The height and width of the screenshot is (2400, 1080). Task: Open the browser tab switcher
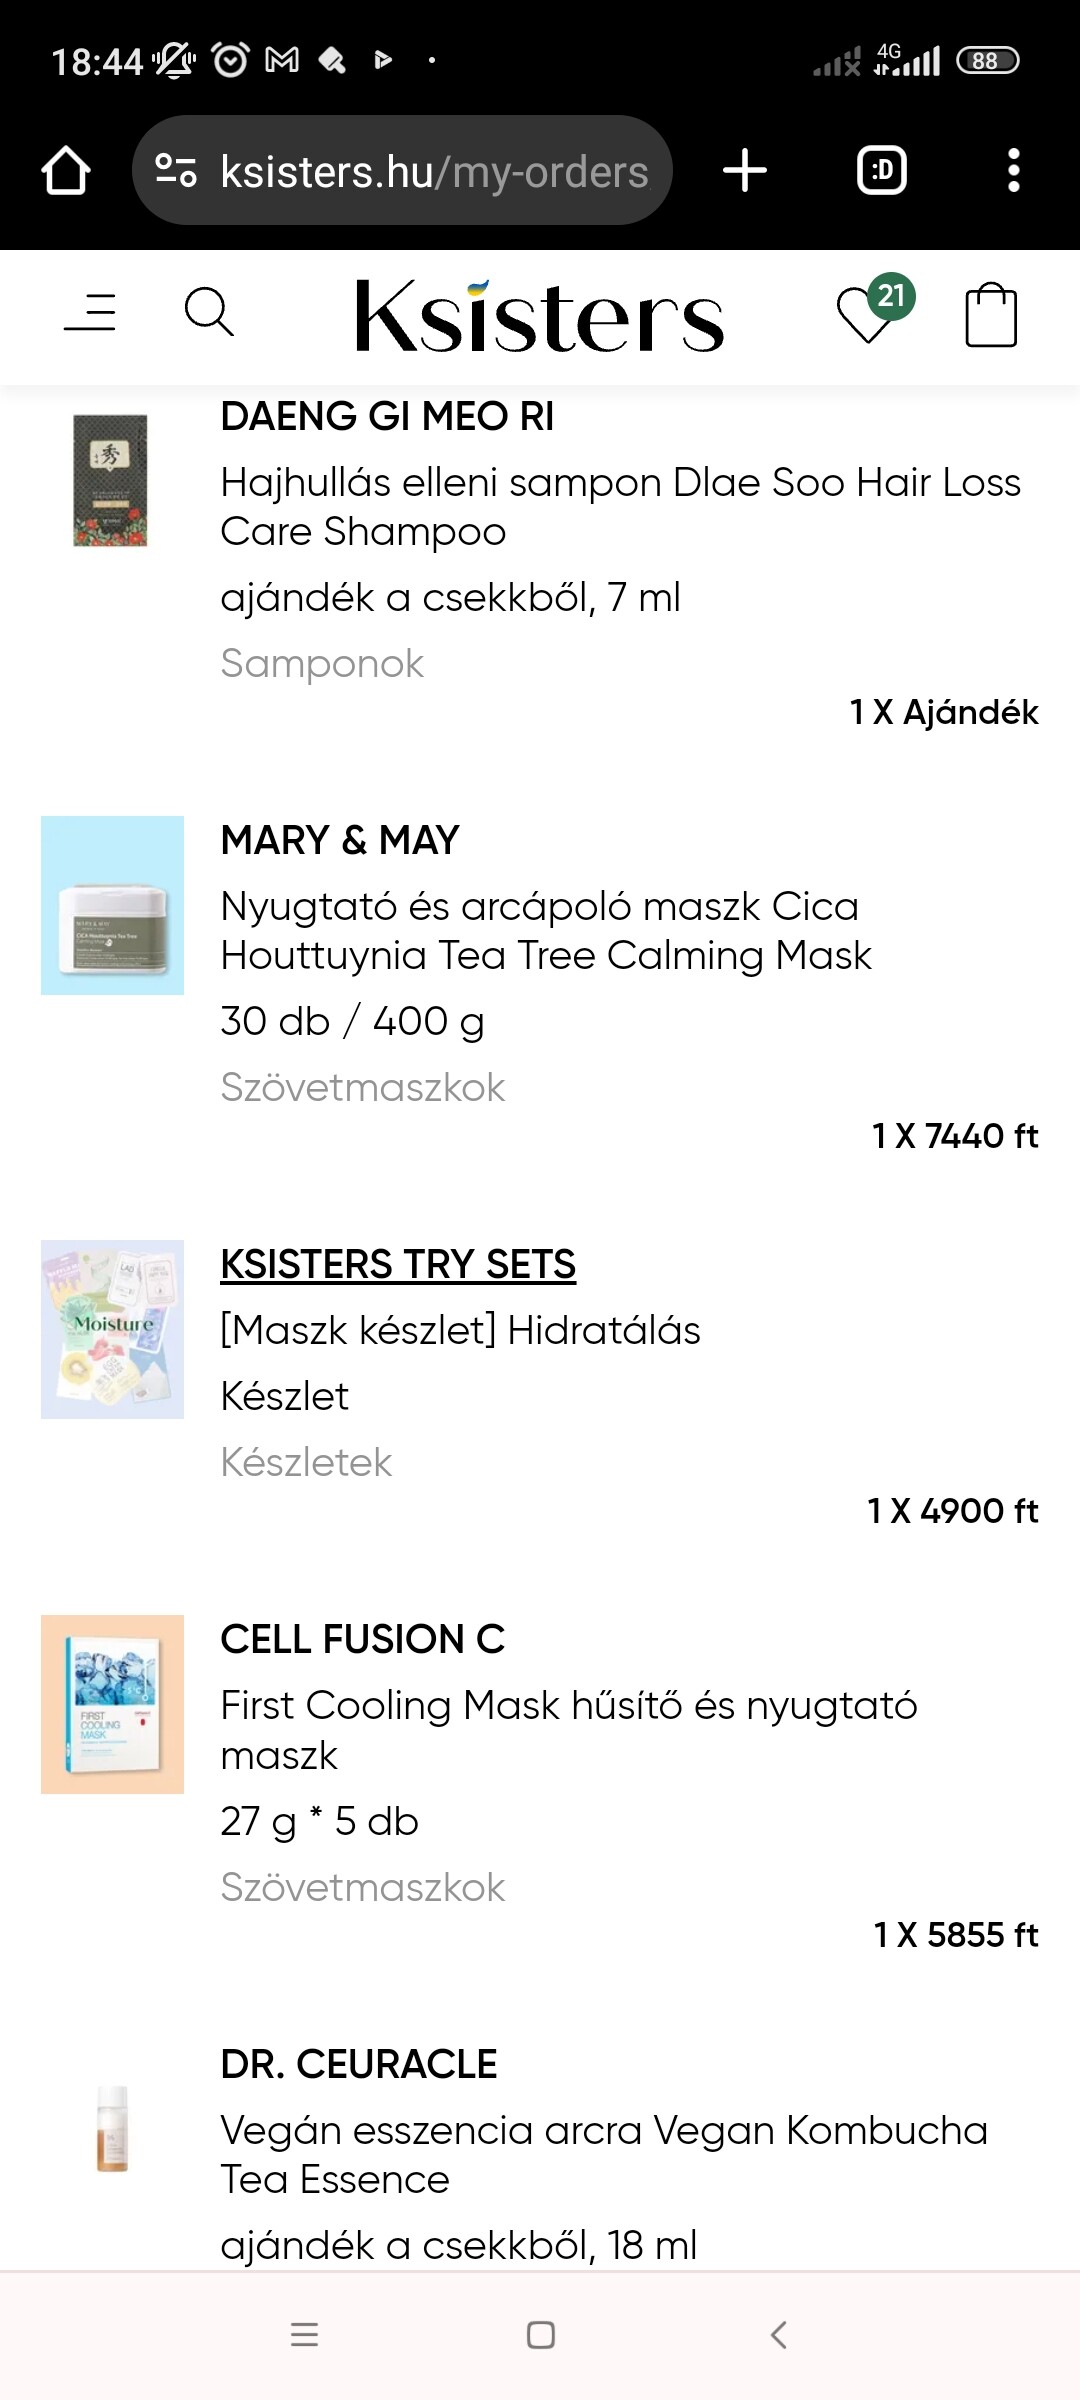882,171
